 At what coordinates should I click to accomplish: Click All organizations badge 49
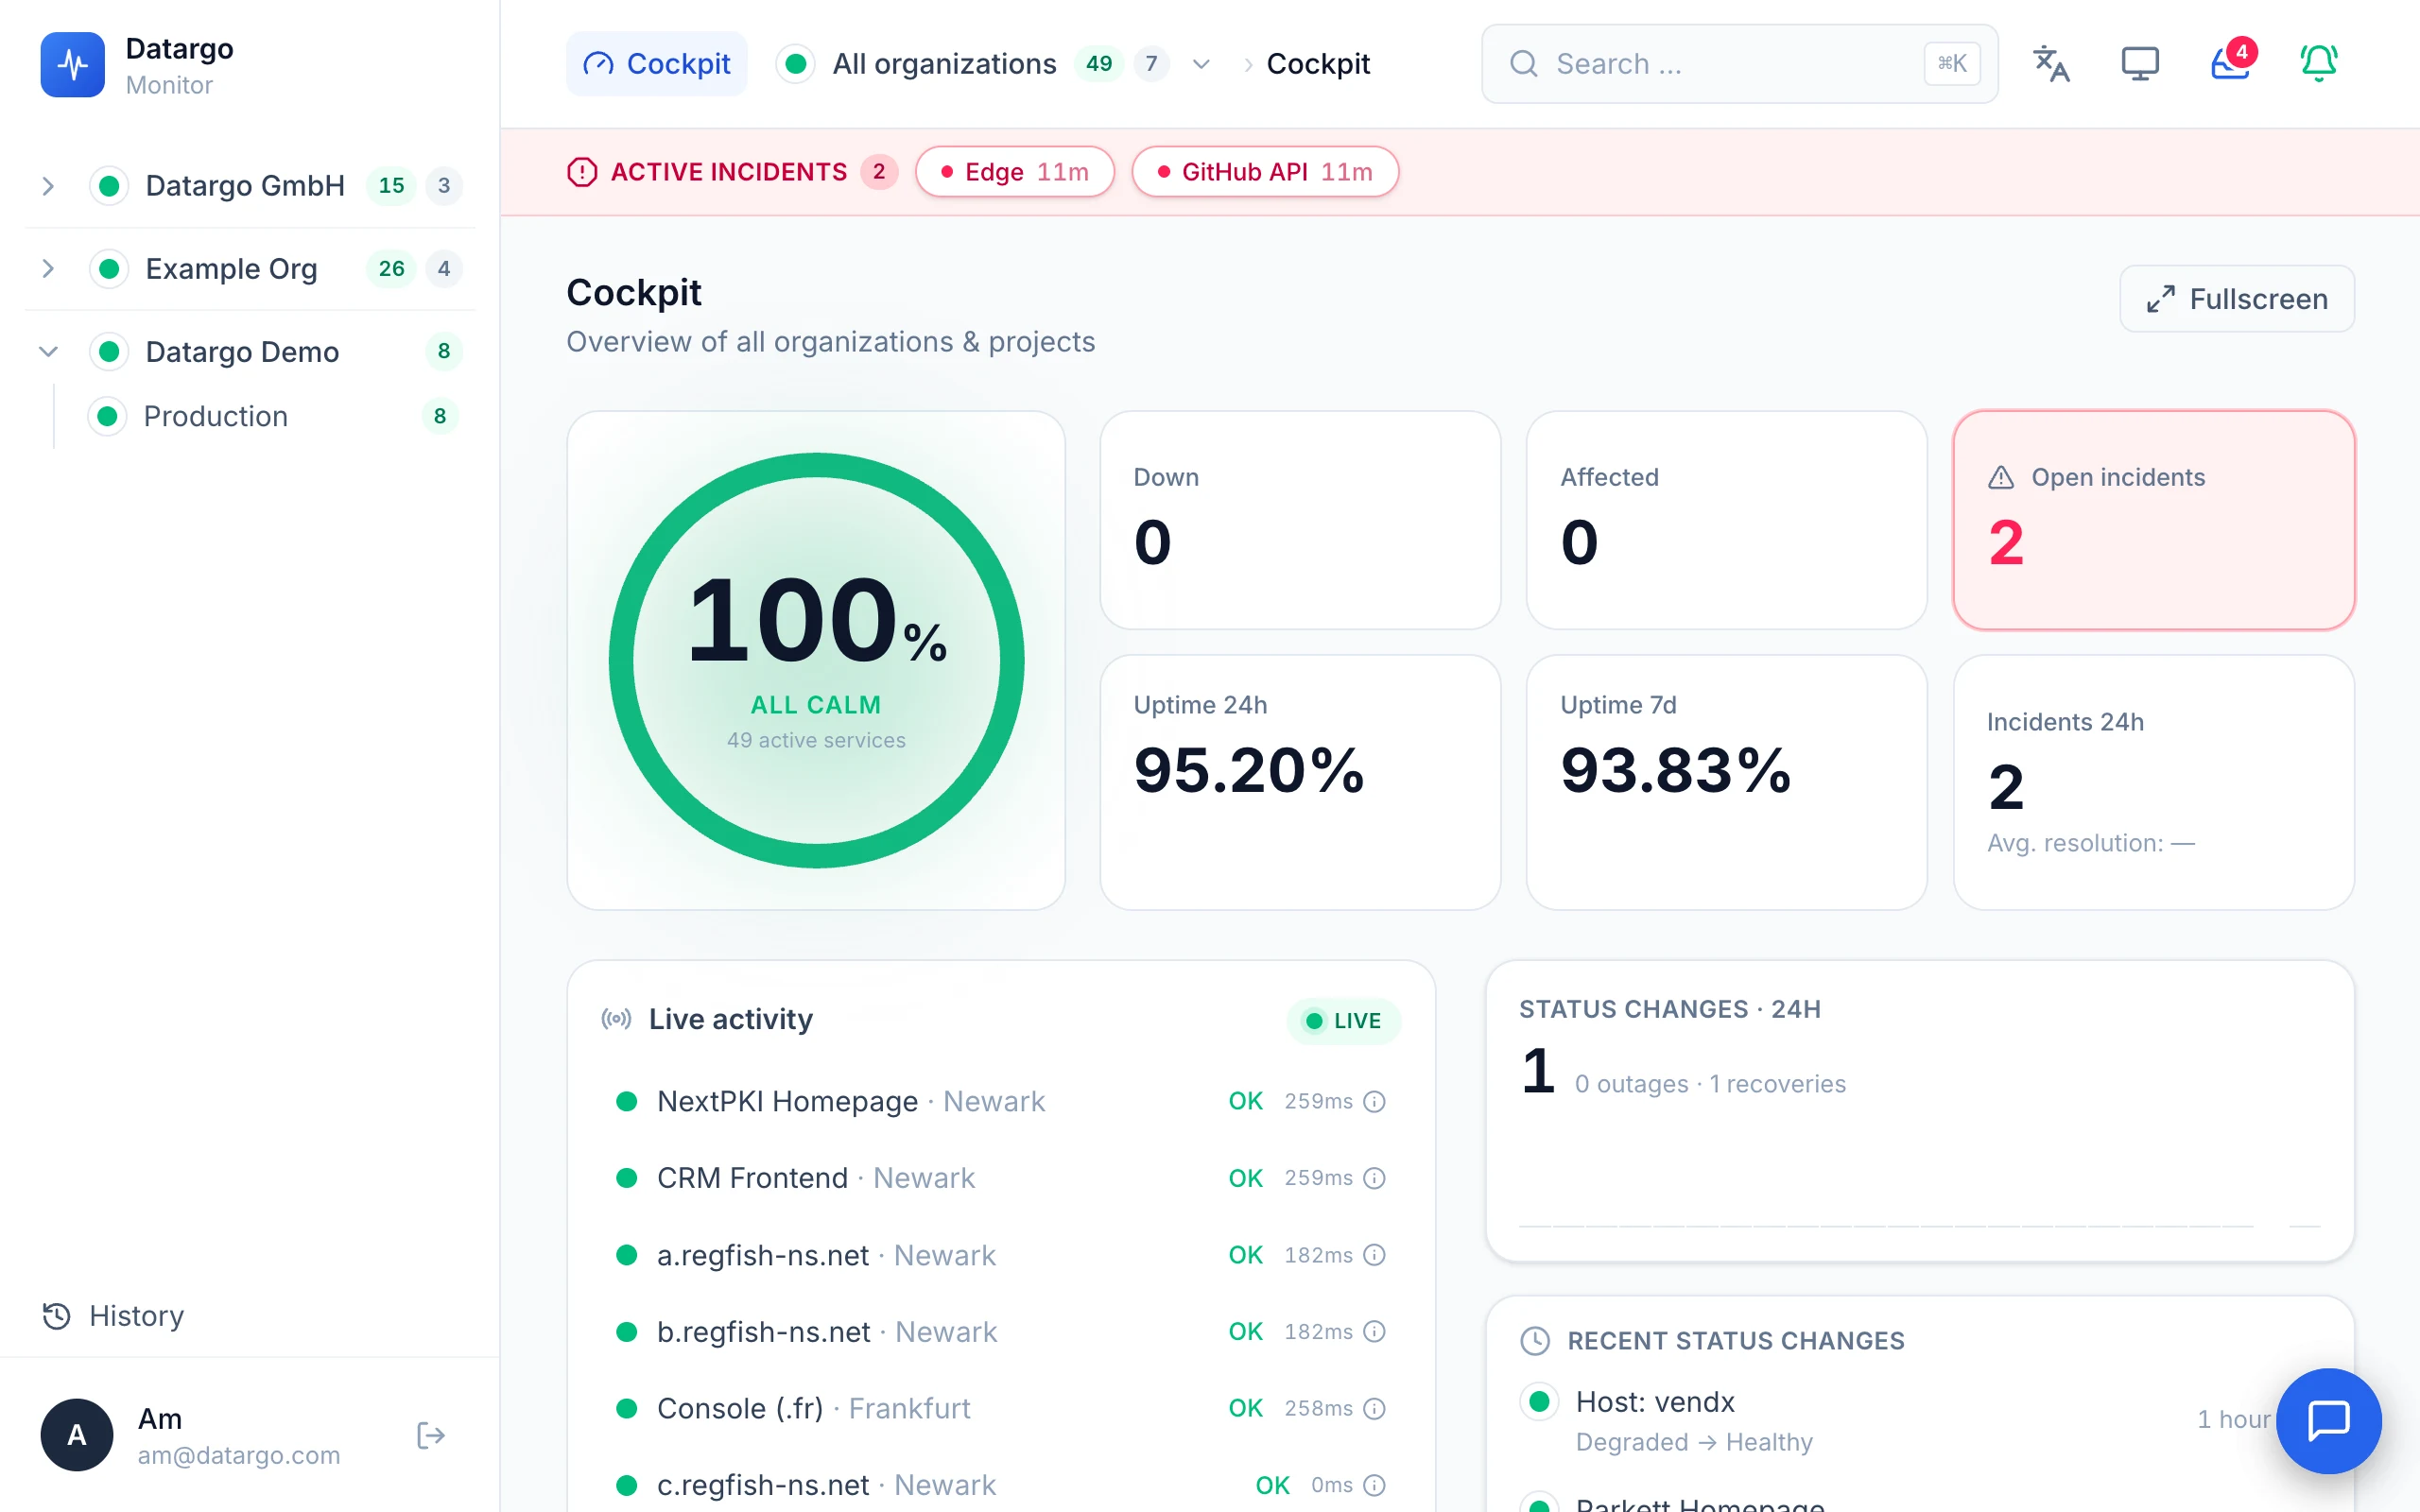[x=1099, y=64]
